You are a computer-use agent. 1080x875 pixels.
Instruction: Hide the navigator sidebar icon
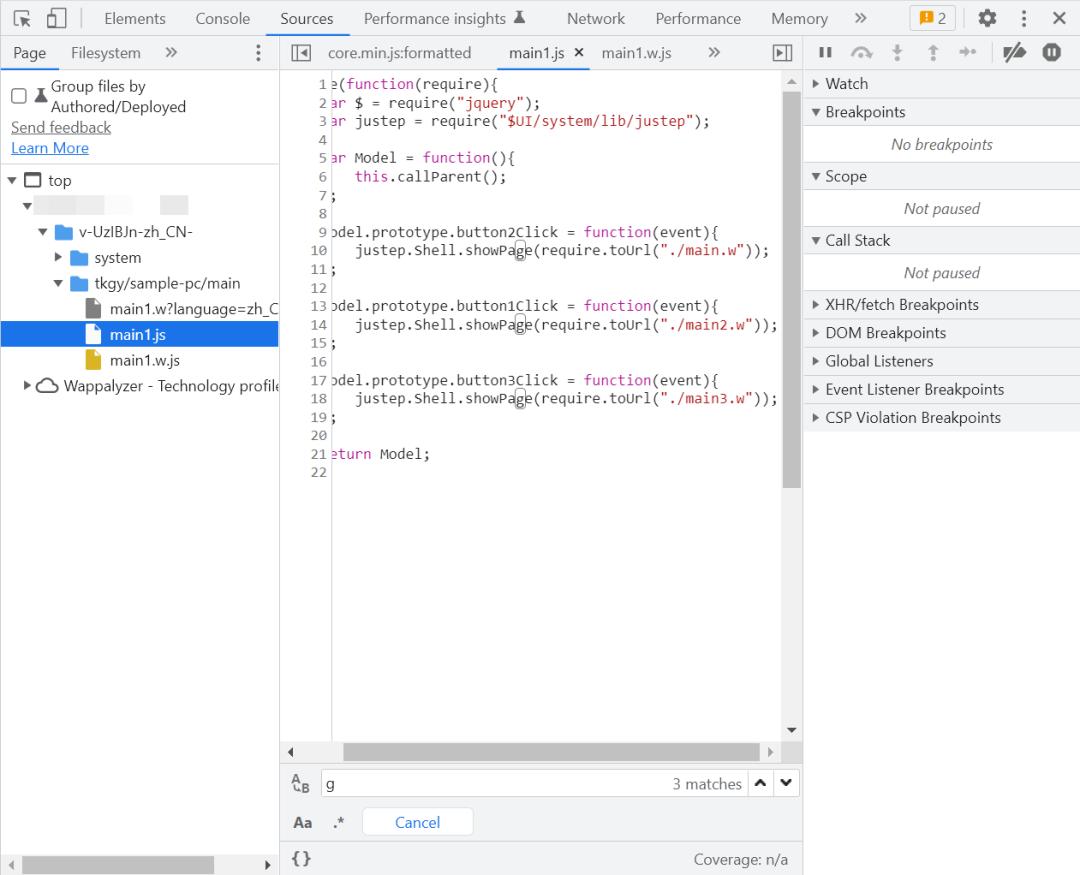301,53
